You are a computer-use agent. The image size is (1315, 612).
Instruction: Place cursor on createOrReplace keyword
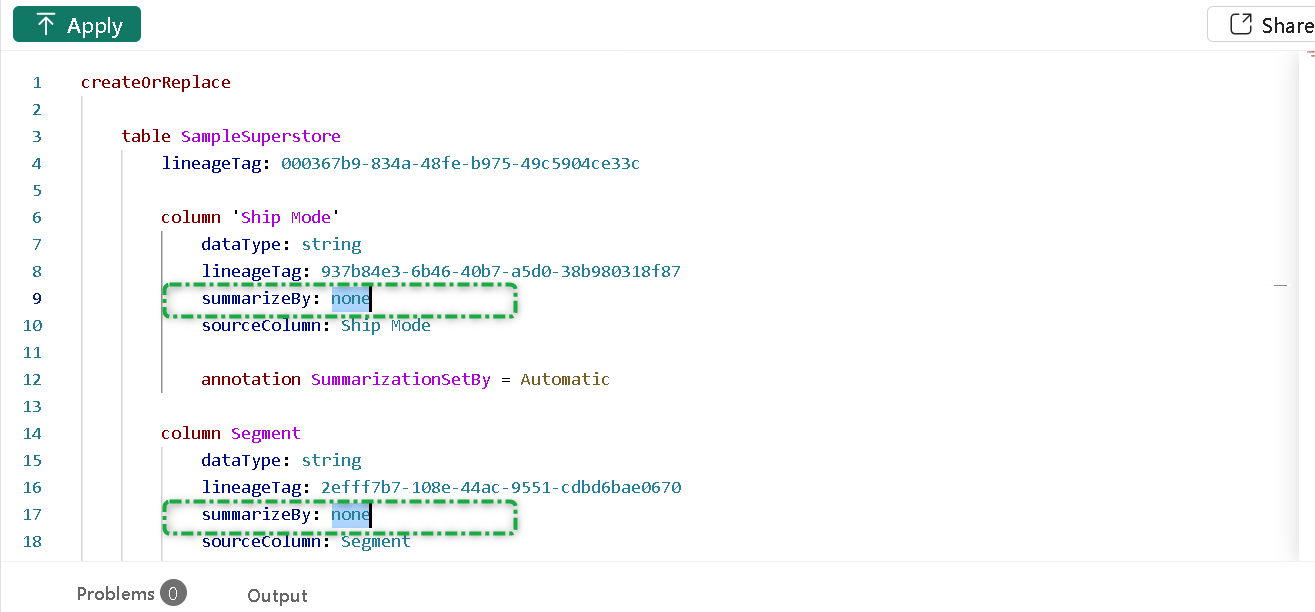[155, 82]
